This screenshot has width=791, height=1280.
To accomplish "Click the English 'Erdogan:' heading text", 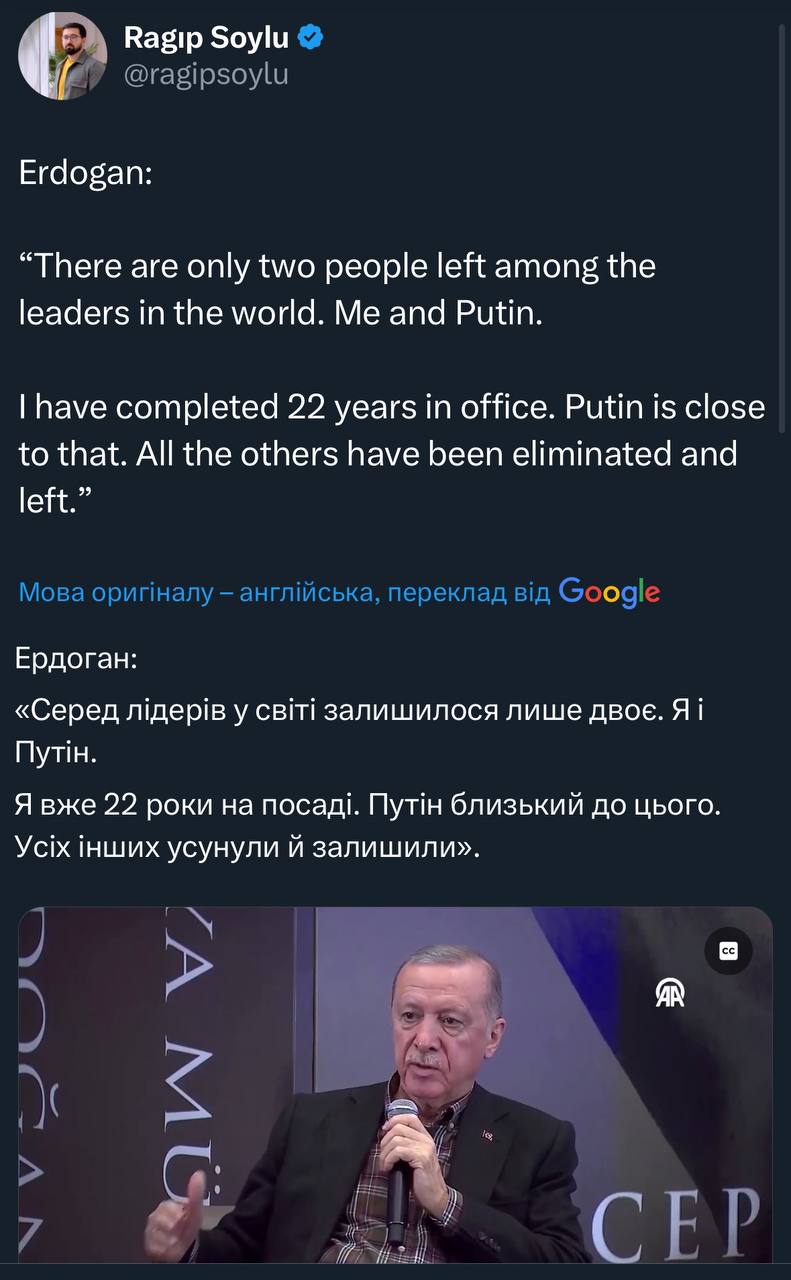I will click(x=86, y=173).
